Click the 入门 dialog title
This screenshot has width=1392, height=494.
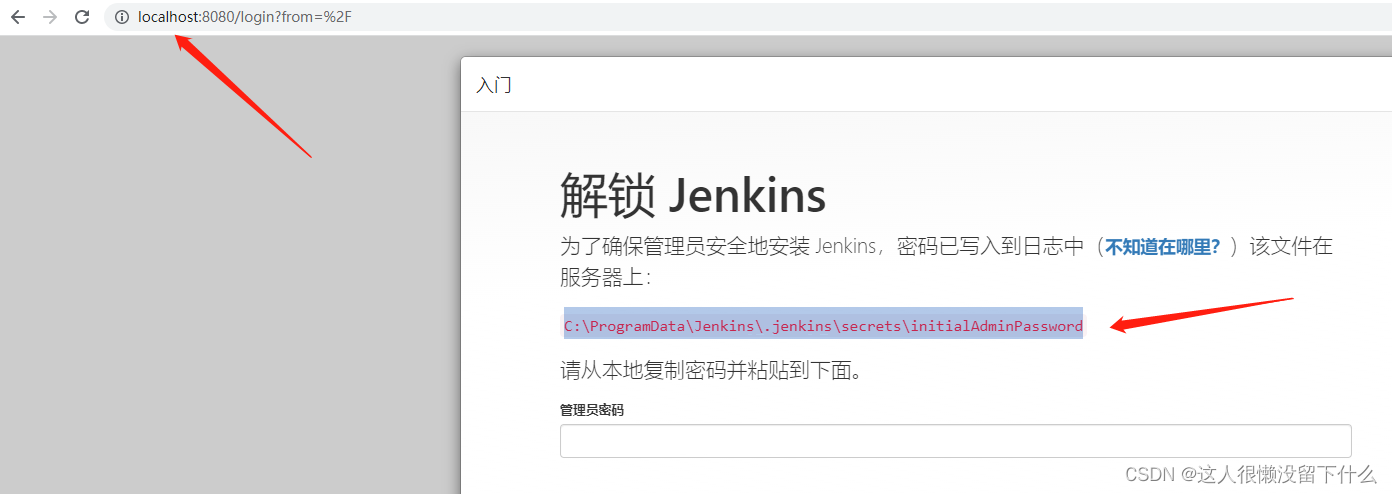click(x=494, y=85)
